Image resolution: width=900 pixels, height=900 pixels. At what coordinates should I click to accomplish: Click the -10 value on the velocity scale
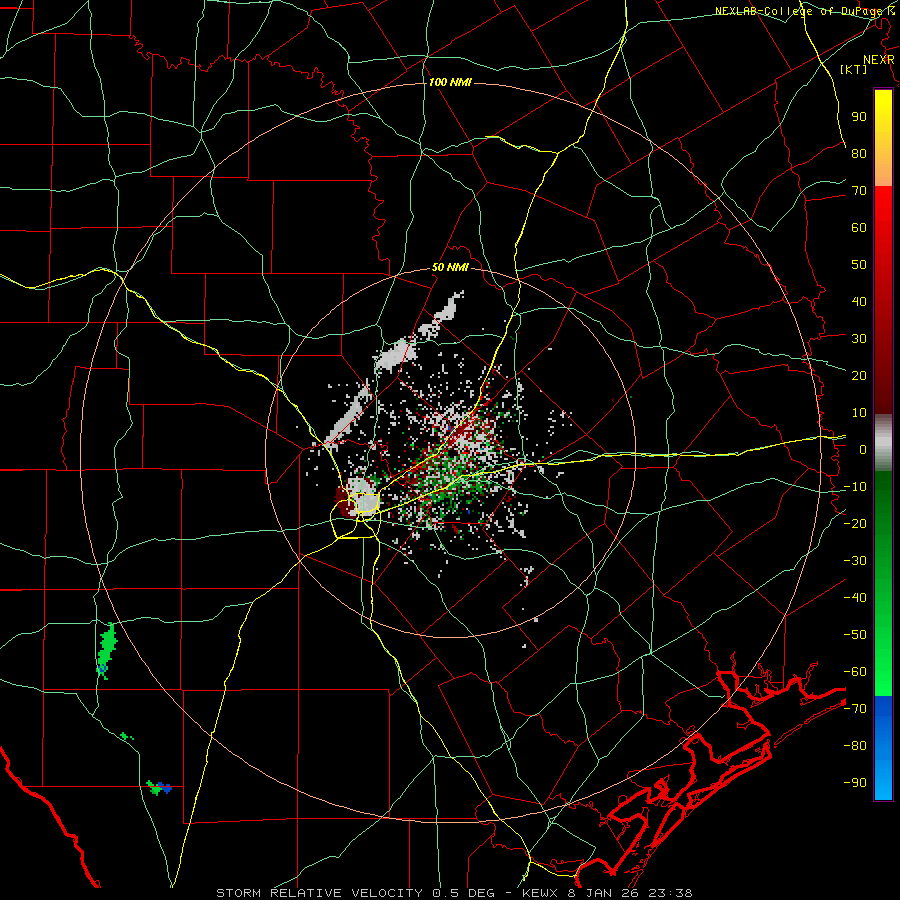click(x=855, y=487)
